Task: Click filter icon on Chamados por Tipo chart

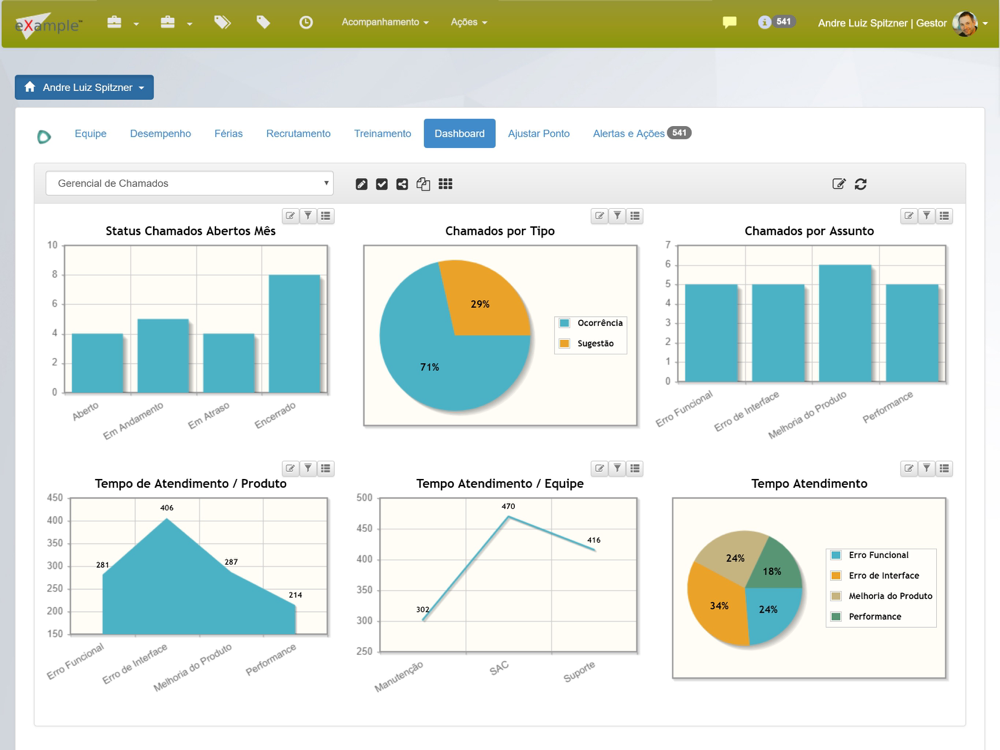Action: (617, 216)
